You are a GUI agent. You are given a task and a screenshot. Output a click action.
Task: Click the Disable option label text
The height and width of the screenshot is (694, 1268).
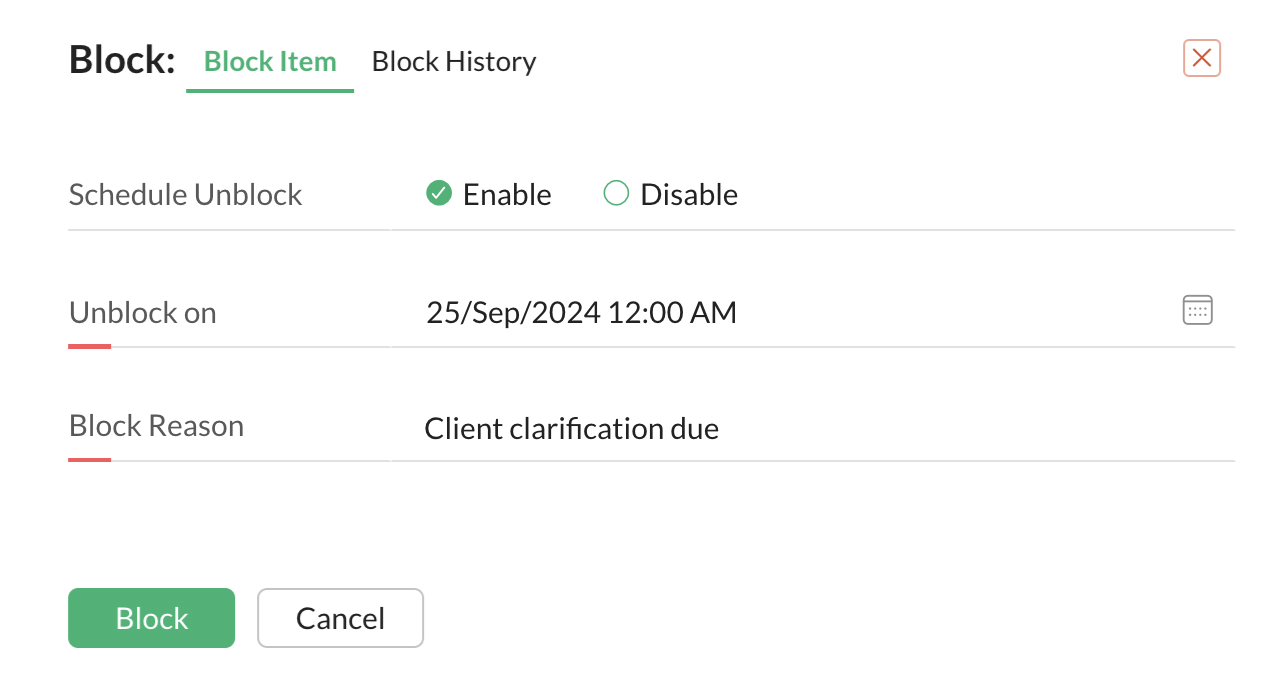[688, 195]
